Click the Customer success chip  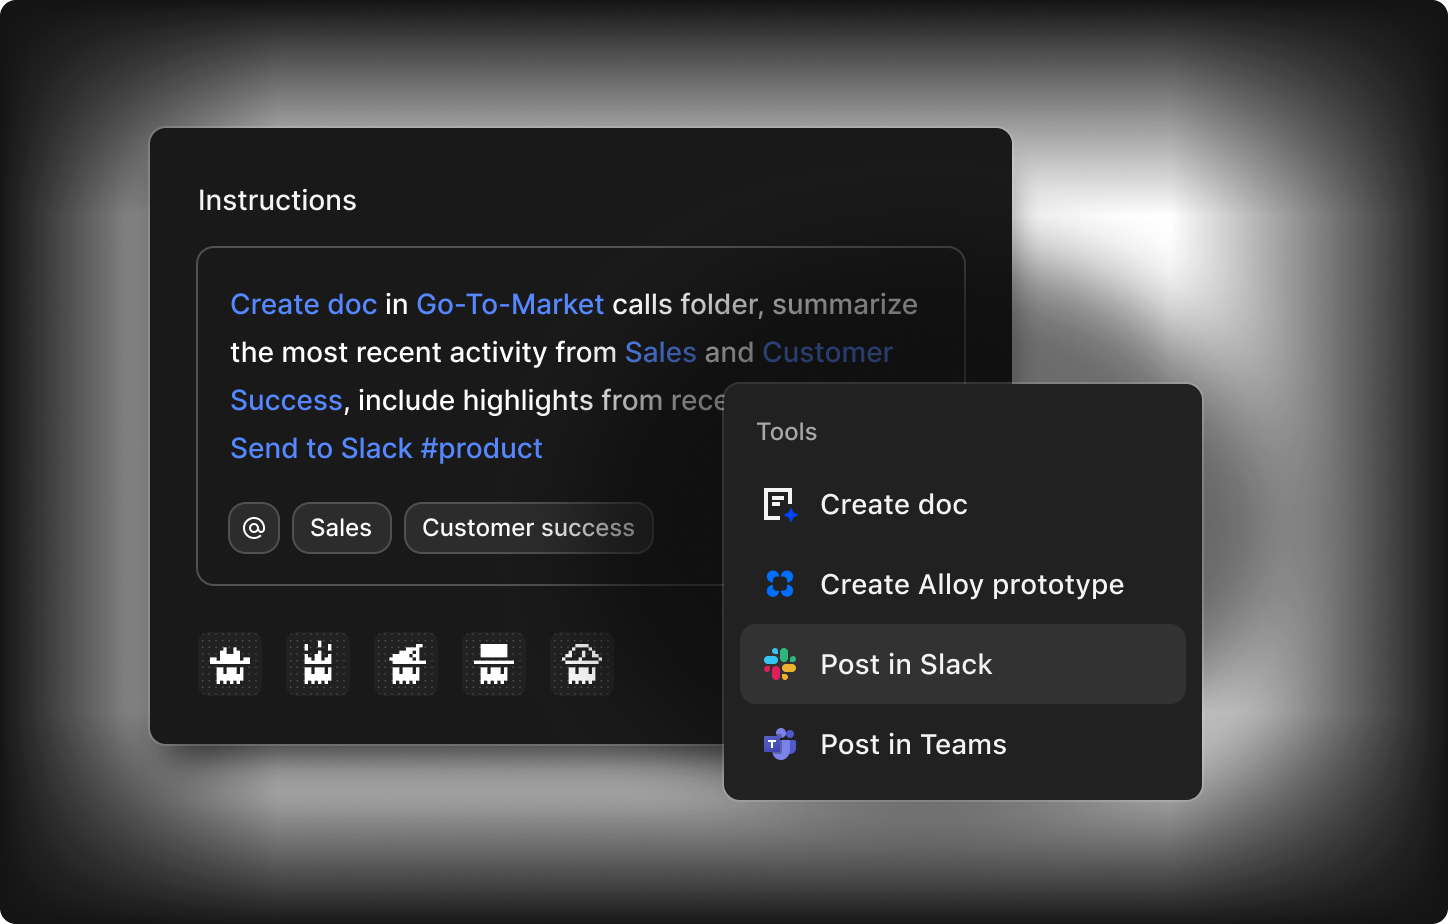click(528, 528)
